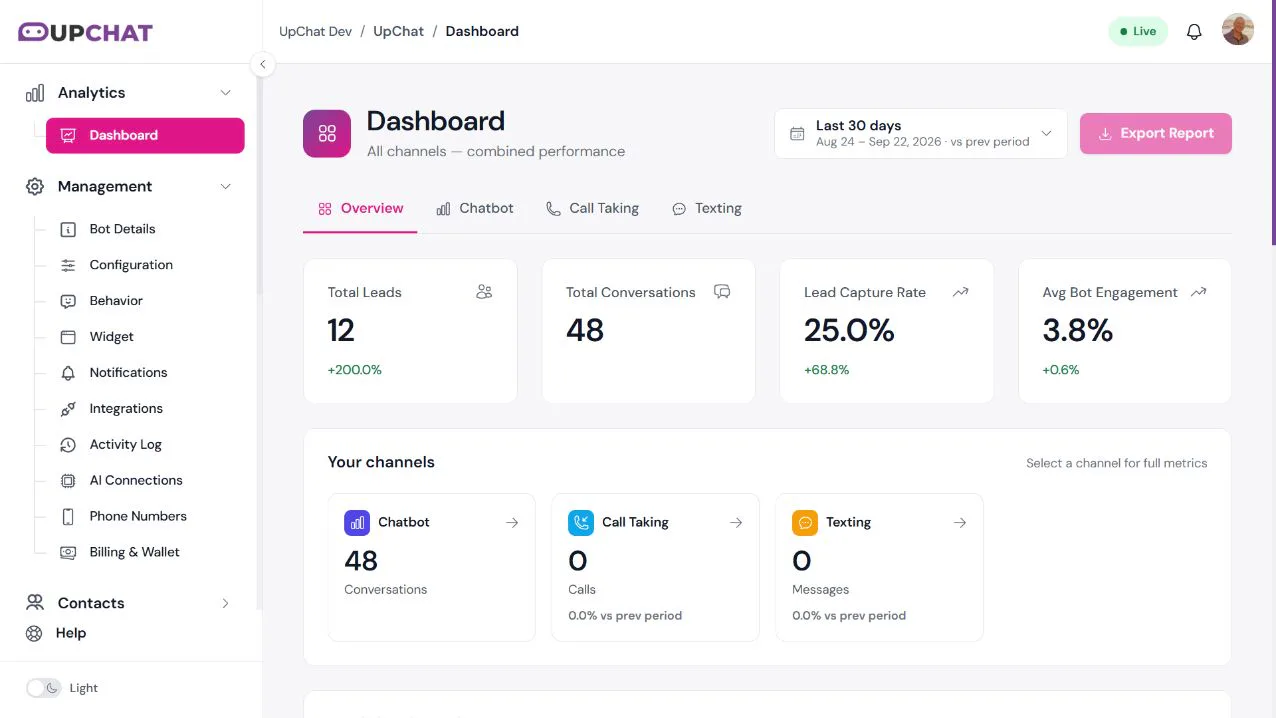
Task: Click the UpChat logo
Action: (85, 32)
